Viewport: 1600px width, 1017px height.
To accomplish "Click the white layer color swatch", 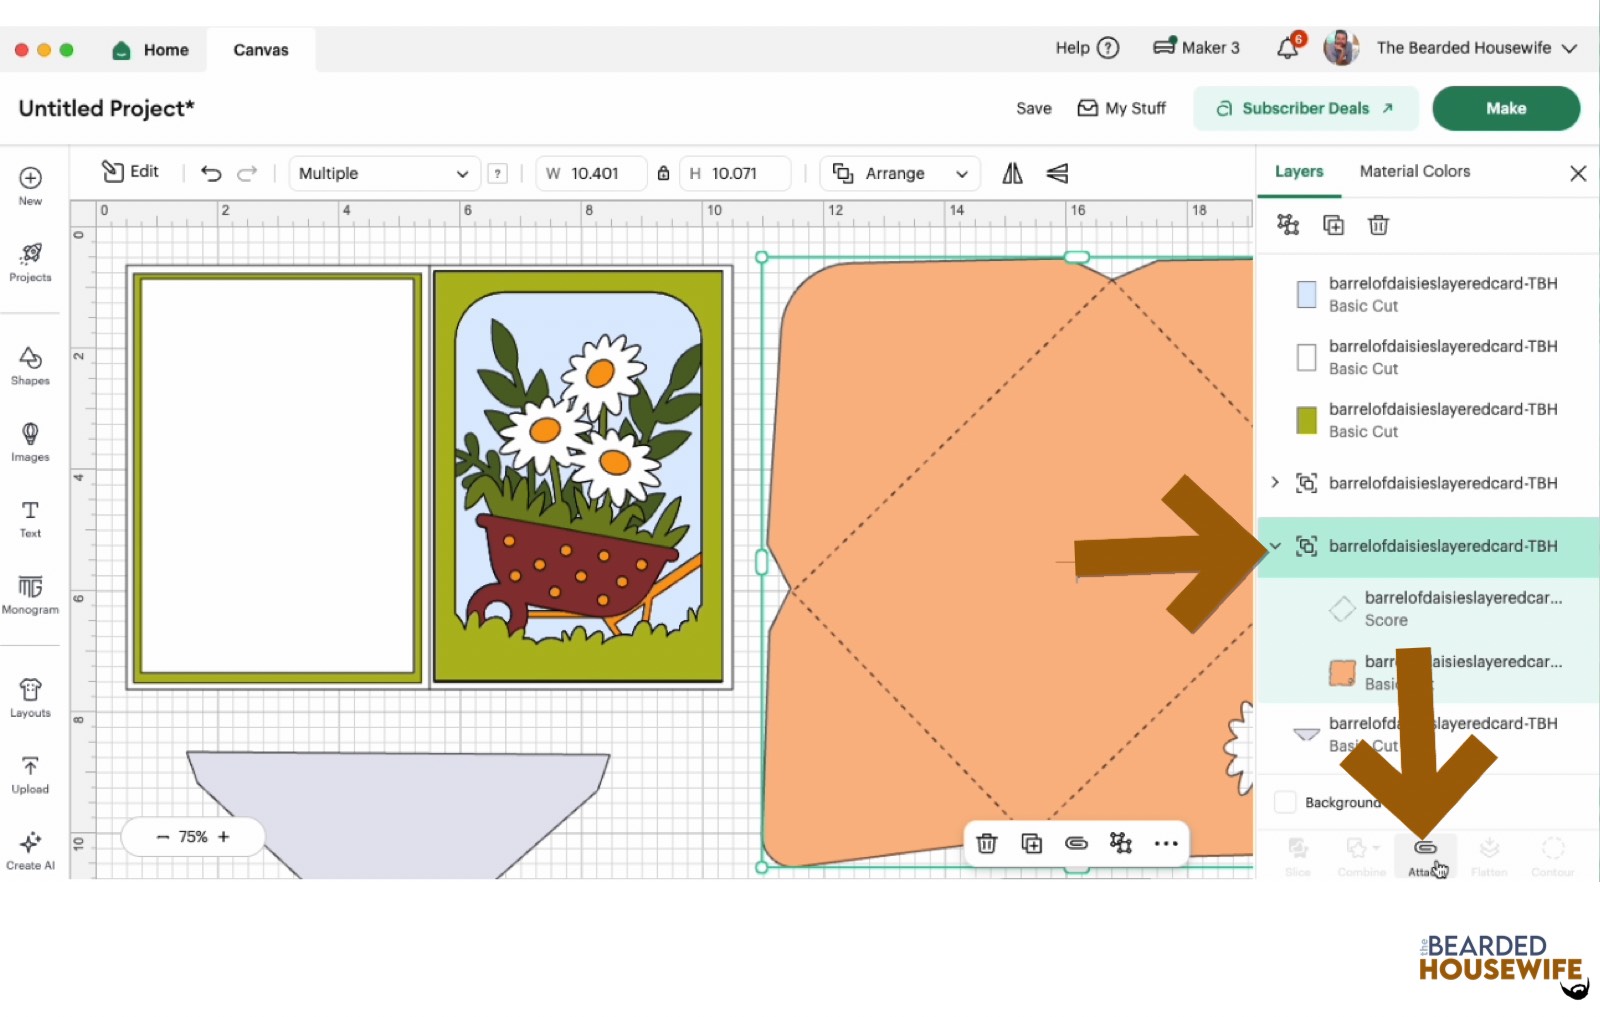I will point(1306,357).
